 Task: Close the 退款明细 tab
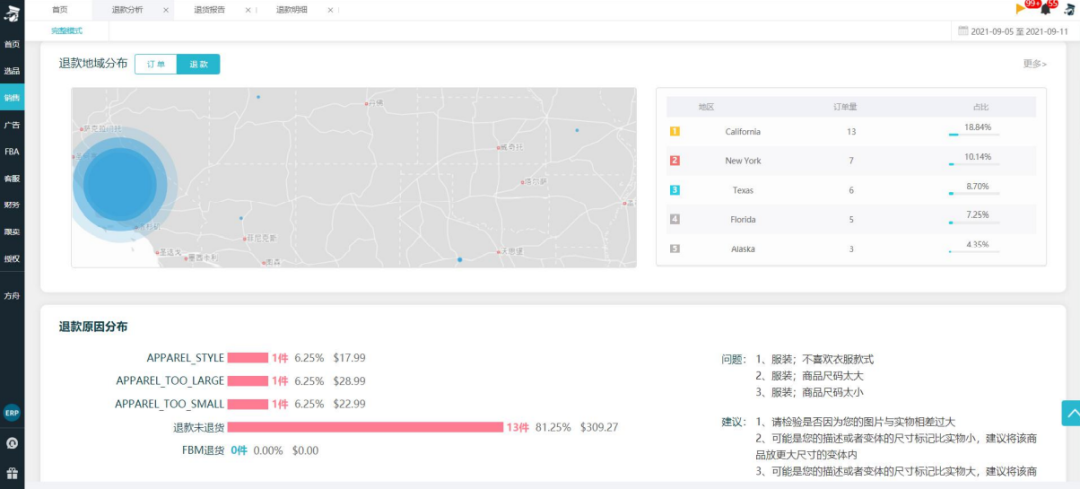point(331,10)
